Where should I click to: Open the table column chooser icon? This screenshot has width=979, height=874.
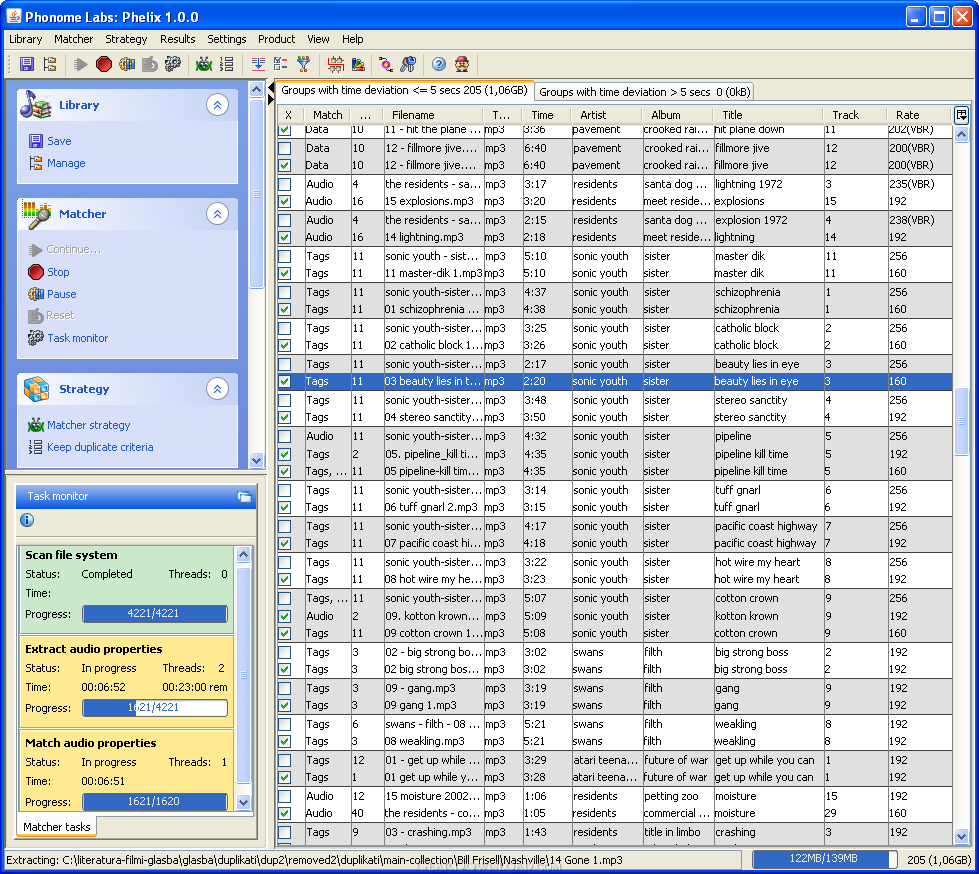962,115
